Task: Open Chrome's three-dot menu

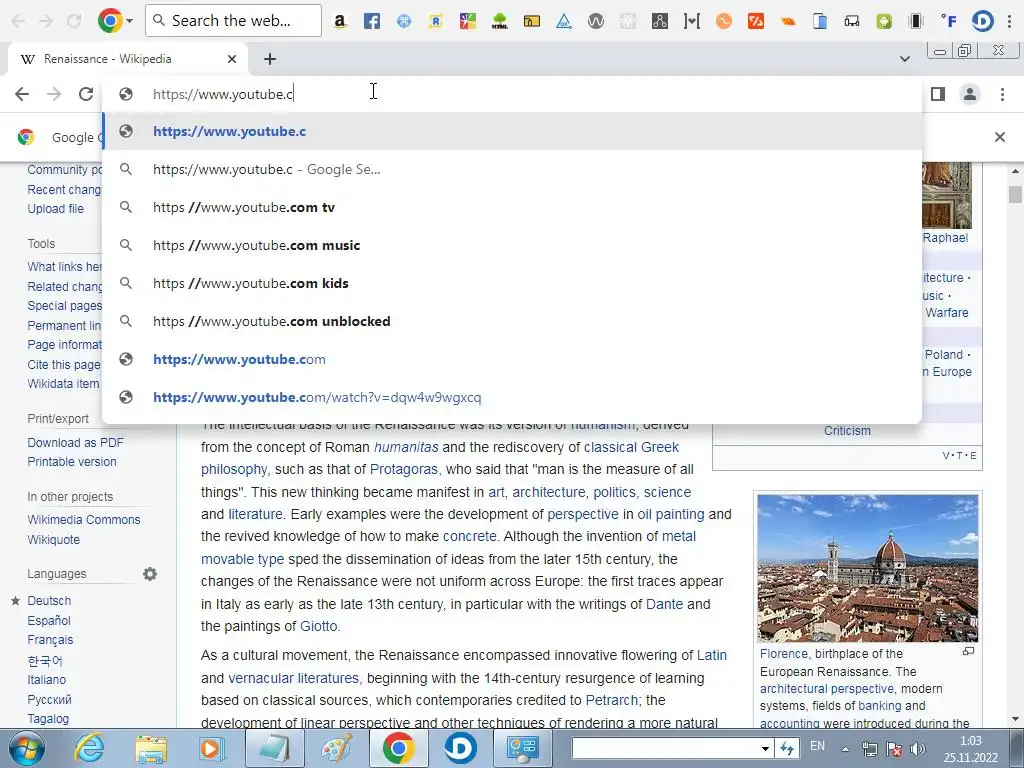Action: coord(1002,94)
